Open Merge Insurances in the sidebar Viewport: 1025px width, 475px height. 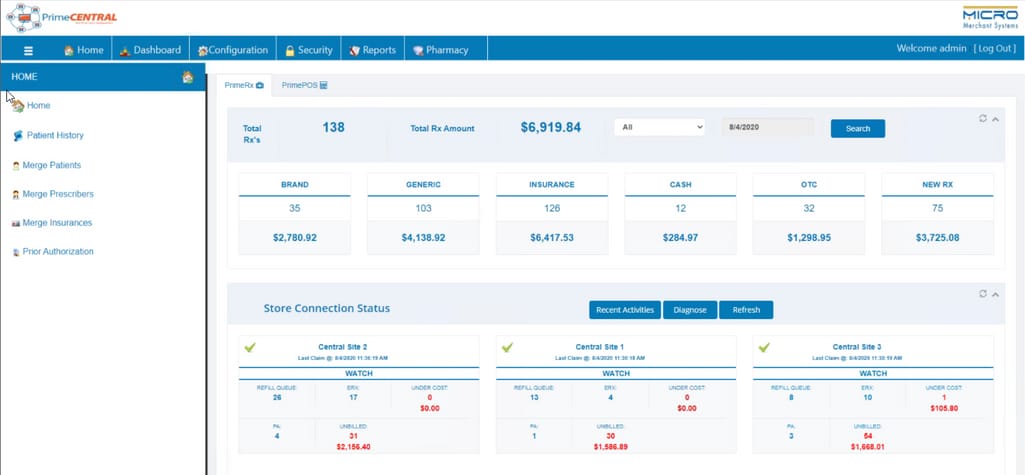click(x=57, y=223)
